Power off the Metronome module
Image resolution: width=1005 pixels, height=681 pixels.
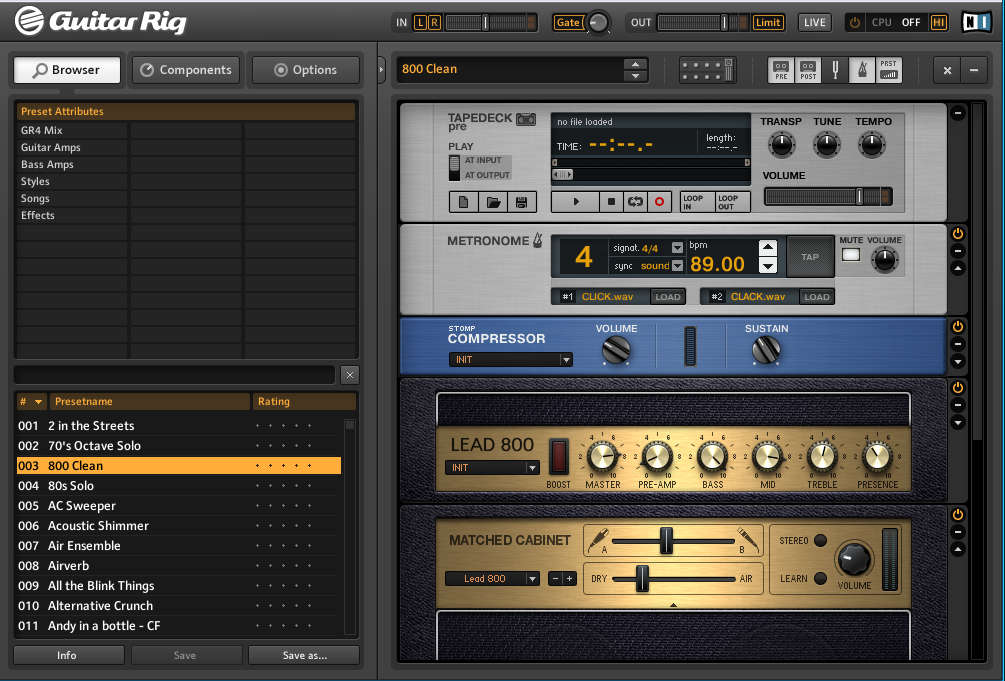958,233
